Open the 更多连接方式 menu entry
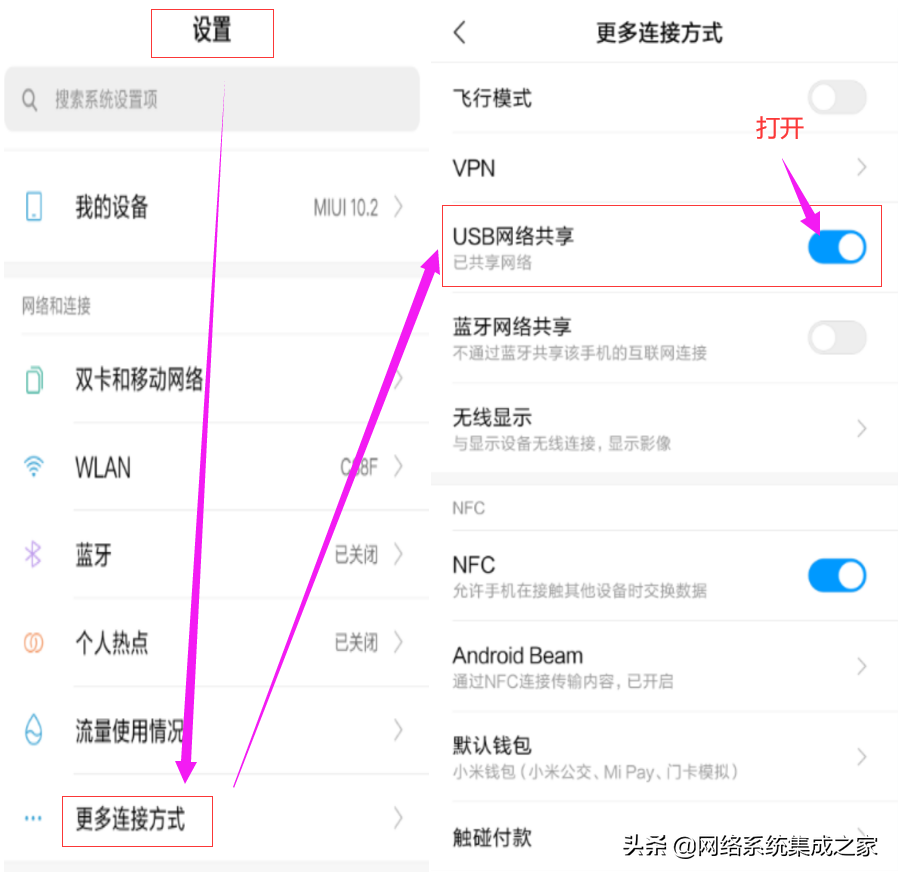The image size is (898, 877). [x=216, y=818]
